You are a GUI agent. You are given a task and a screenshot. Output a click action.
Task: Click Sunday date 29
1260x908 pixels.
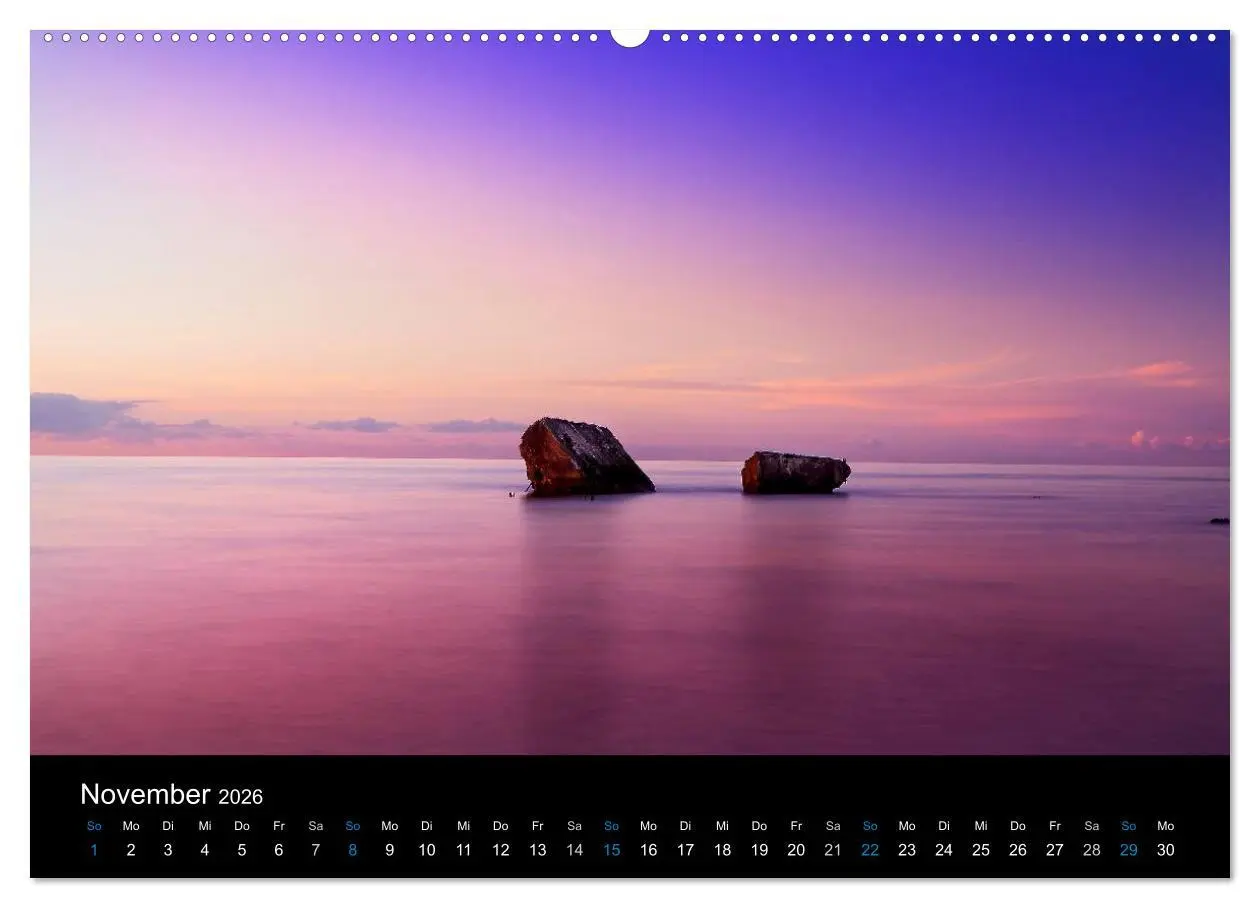(x=1128, y=849)
